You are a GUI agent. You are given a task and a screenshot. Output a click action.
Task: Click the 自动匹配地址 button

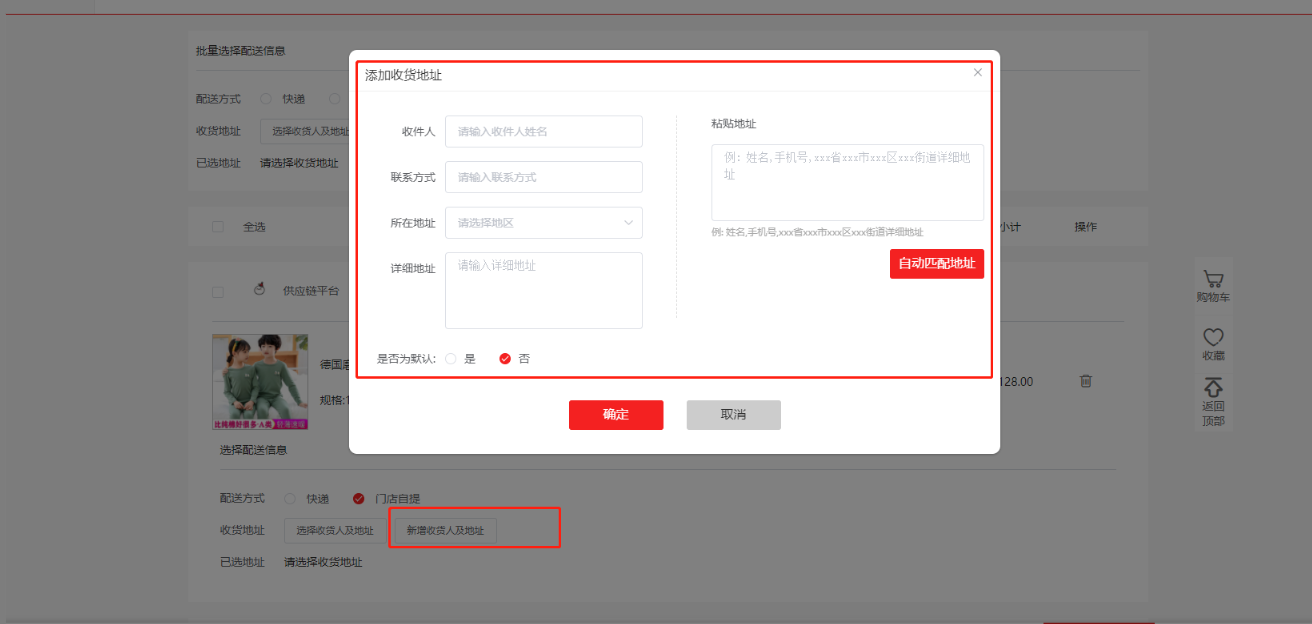936,264
